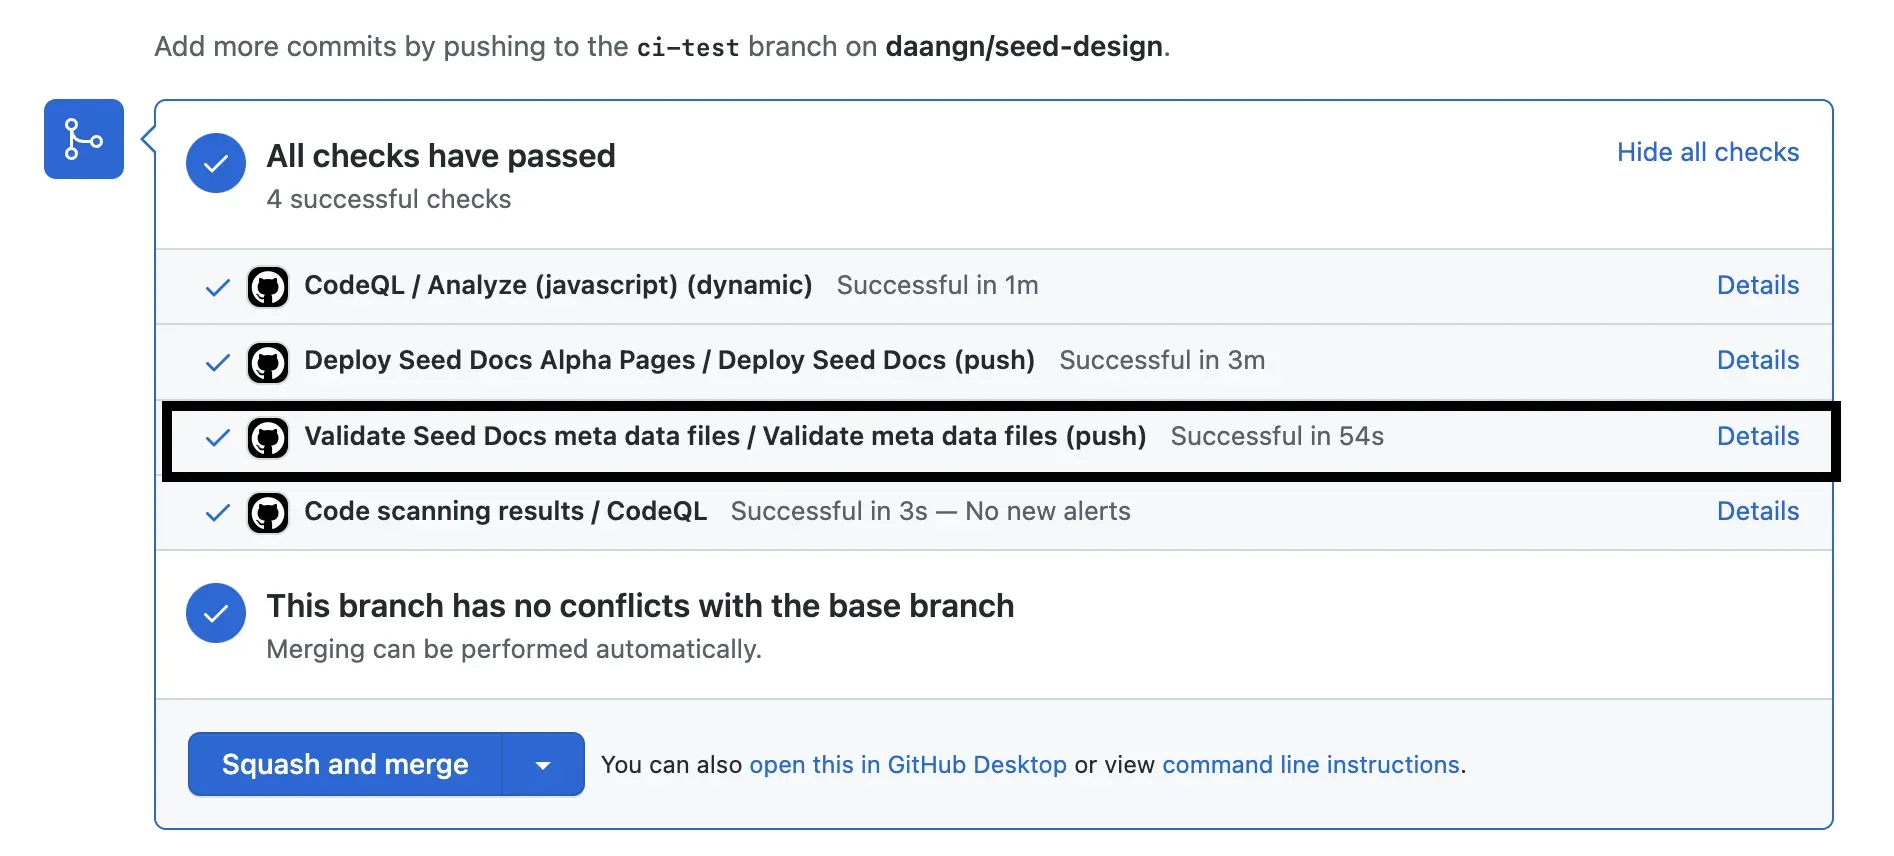Viewport: 1894px width, 856px height.
Task: Show command line instructions
Action: coord(1310,765)
